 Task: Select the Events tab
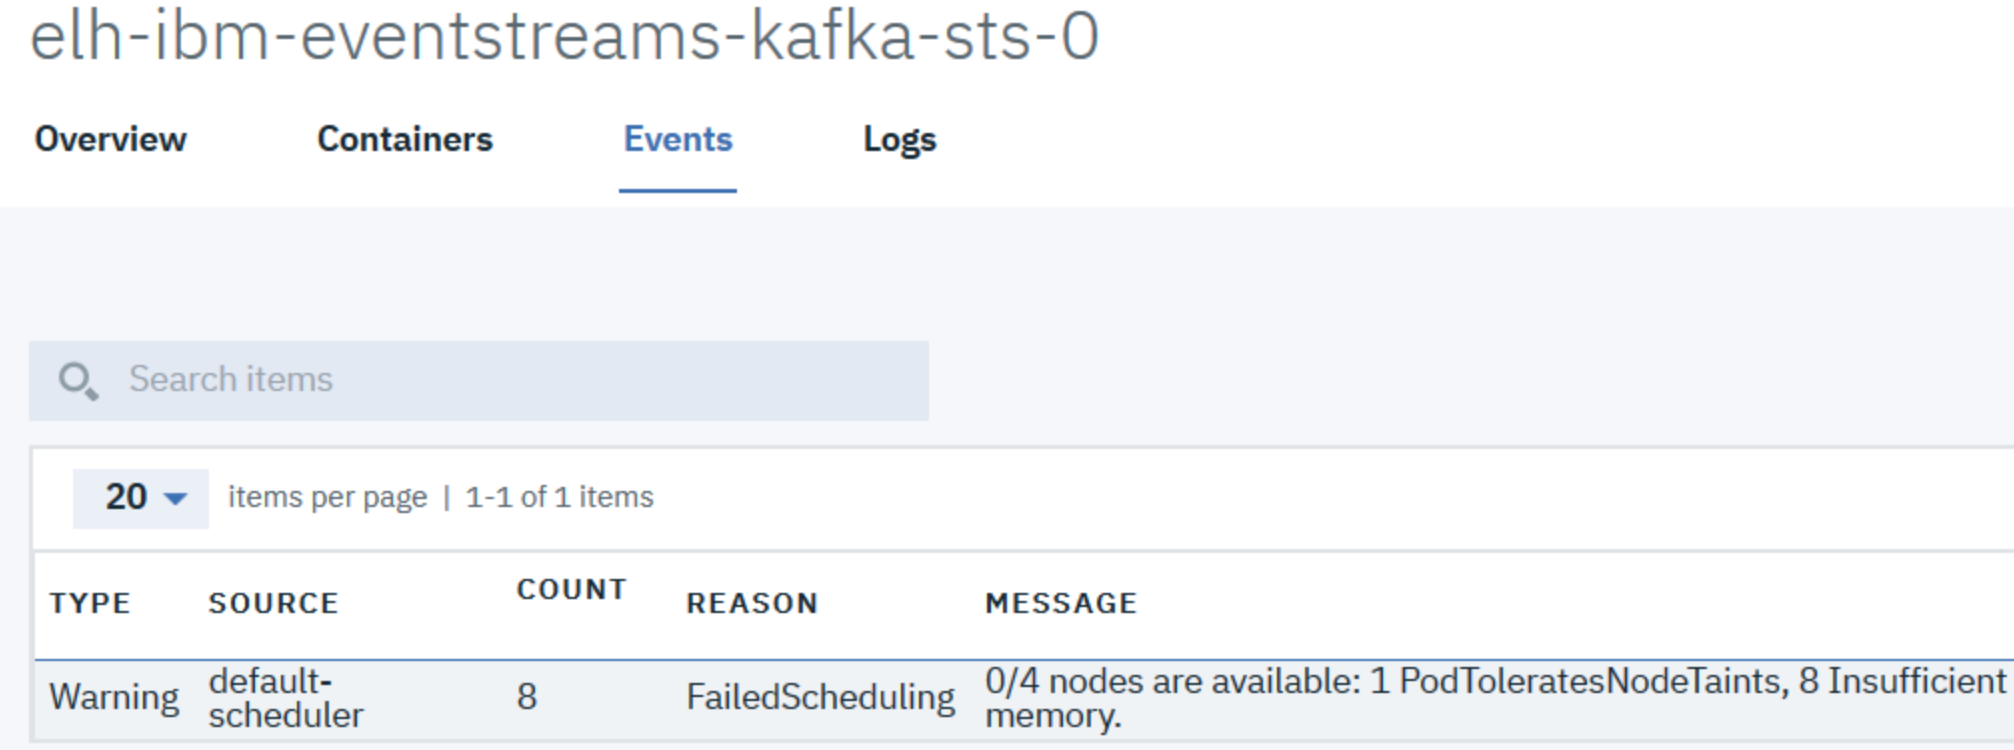(x=678, y=139)
